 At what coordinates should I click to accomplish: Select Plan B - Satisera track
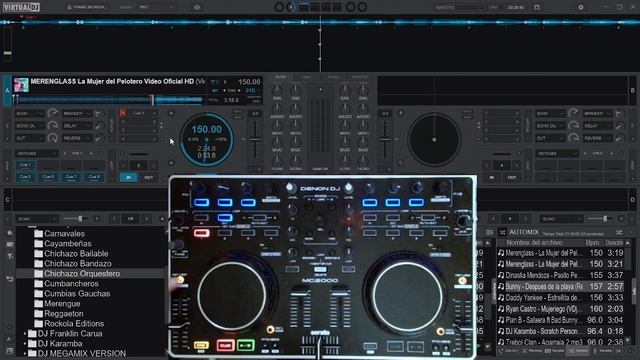560,320
